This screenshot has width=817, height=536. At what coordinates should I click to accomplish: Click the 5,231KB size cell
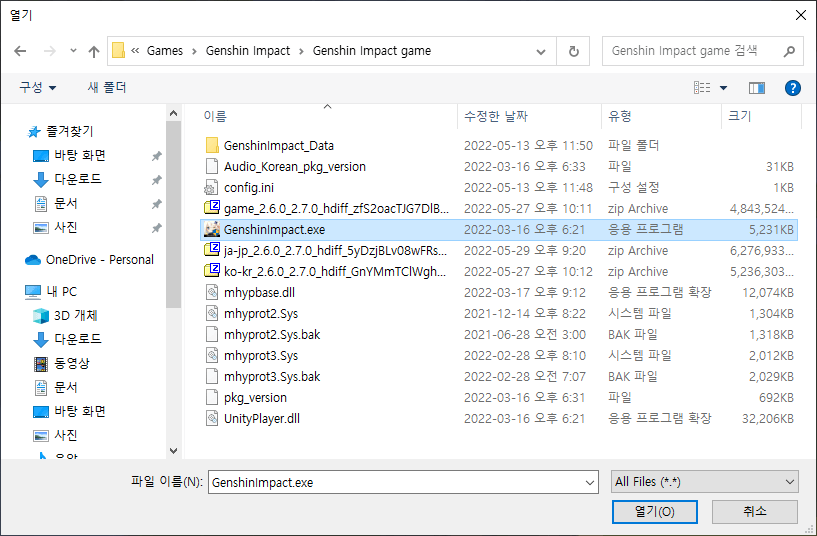pyautogui.click(x=771, y=230)
